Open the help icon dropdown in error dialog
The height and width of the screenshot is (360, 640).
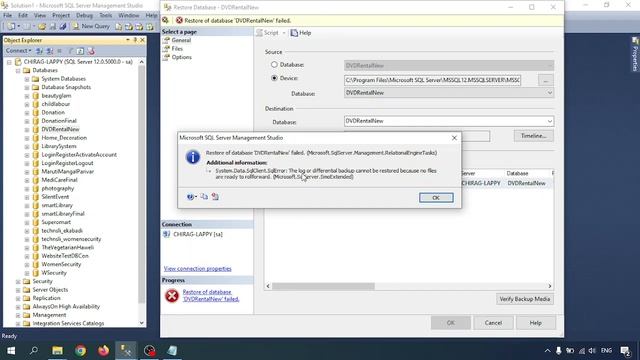(x=191, y=197)
